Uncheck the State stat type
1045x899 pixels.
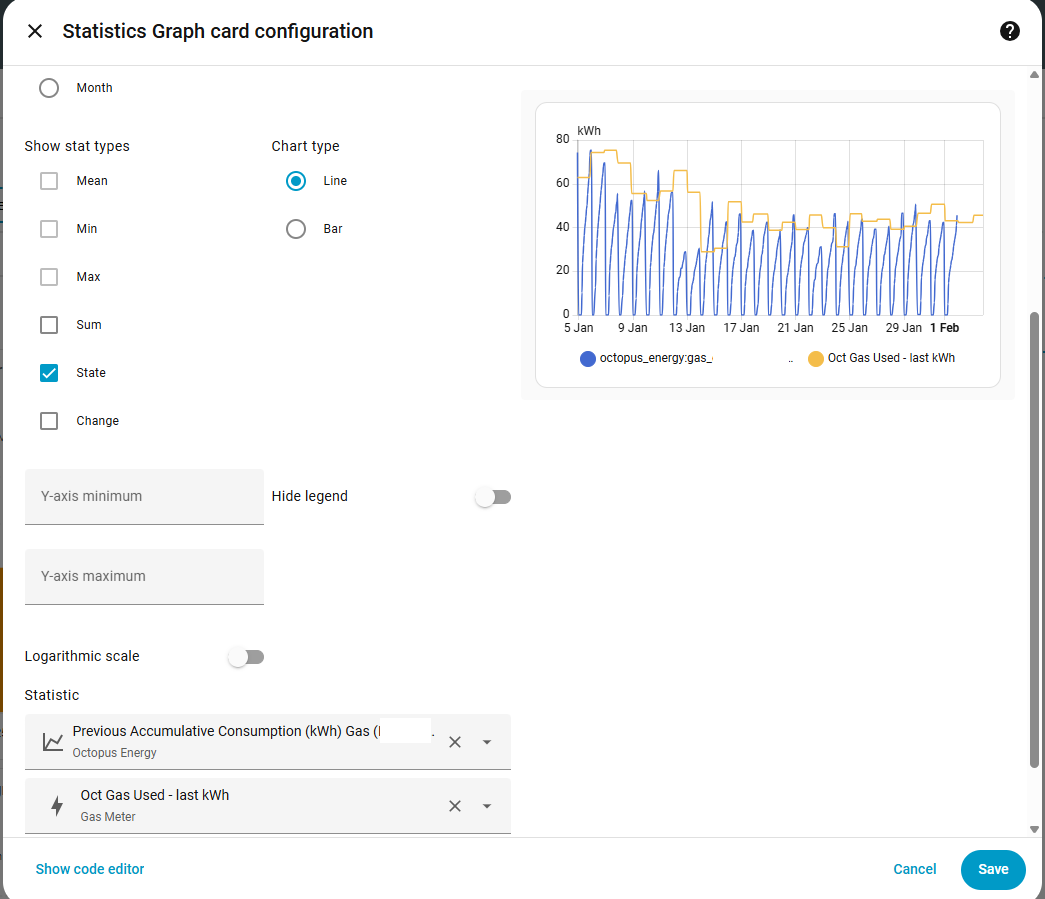tap(49, 373)
